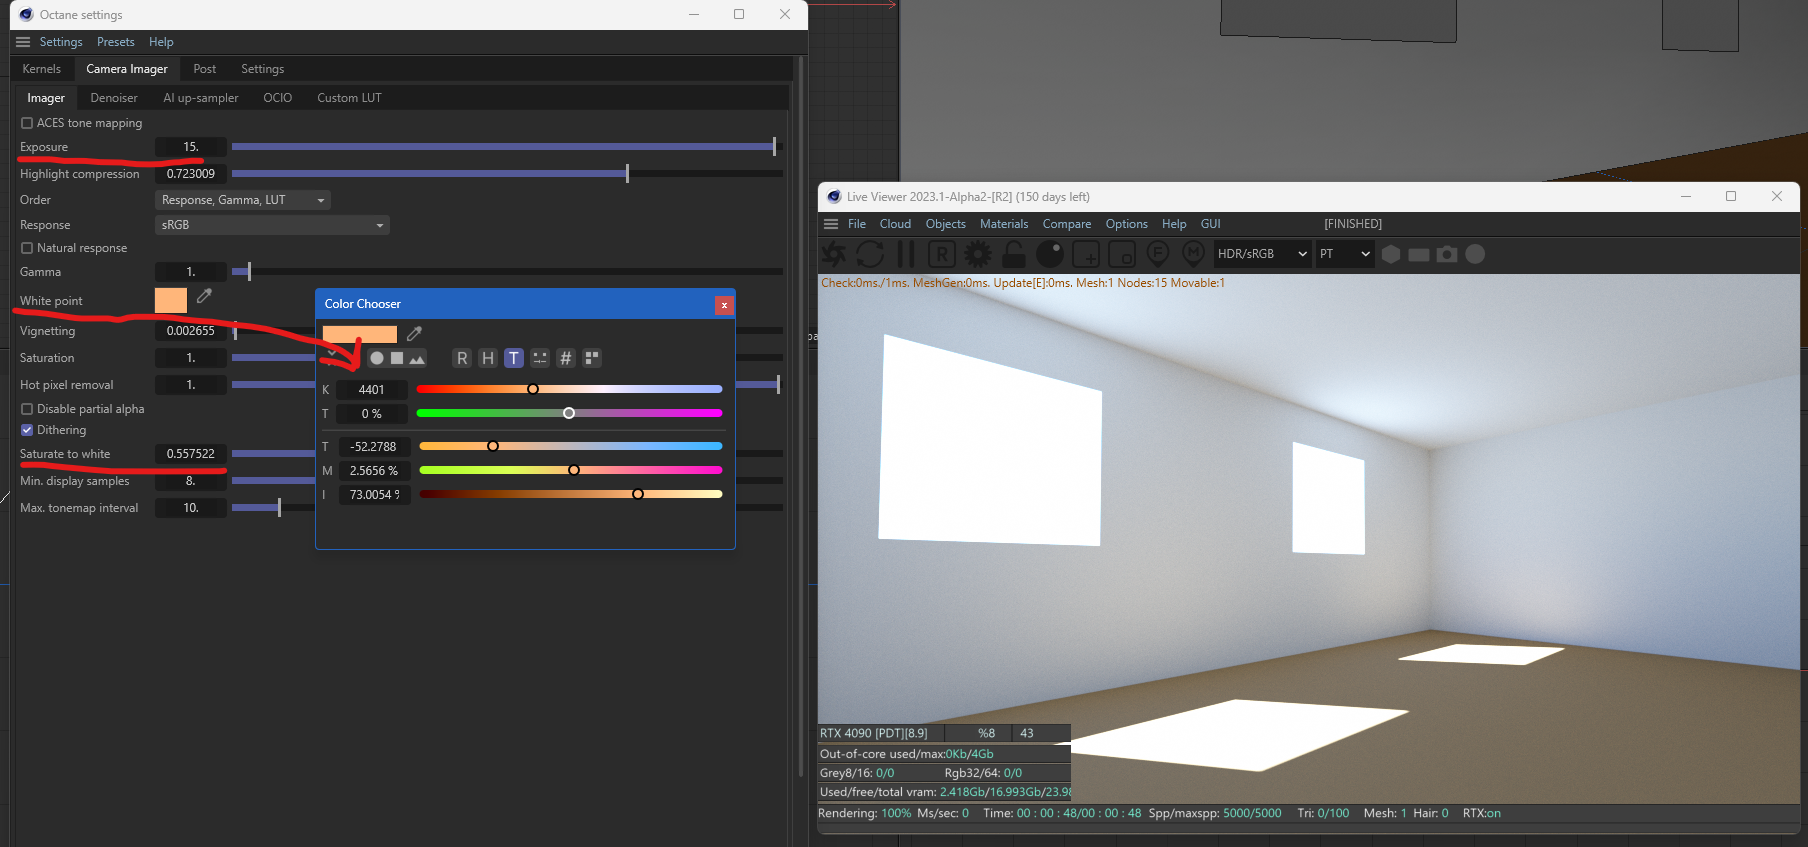Switch to color wheel mode in Color Chooser
The width and height of the screenshot is (1808, 847).
[377, 358]
